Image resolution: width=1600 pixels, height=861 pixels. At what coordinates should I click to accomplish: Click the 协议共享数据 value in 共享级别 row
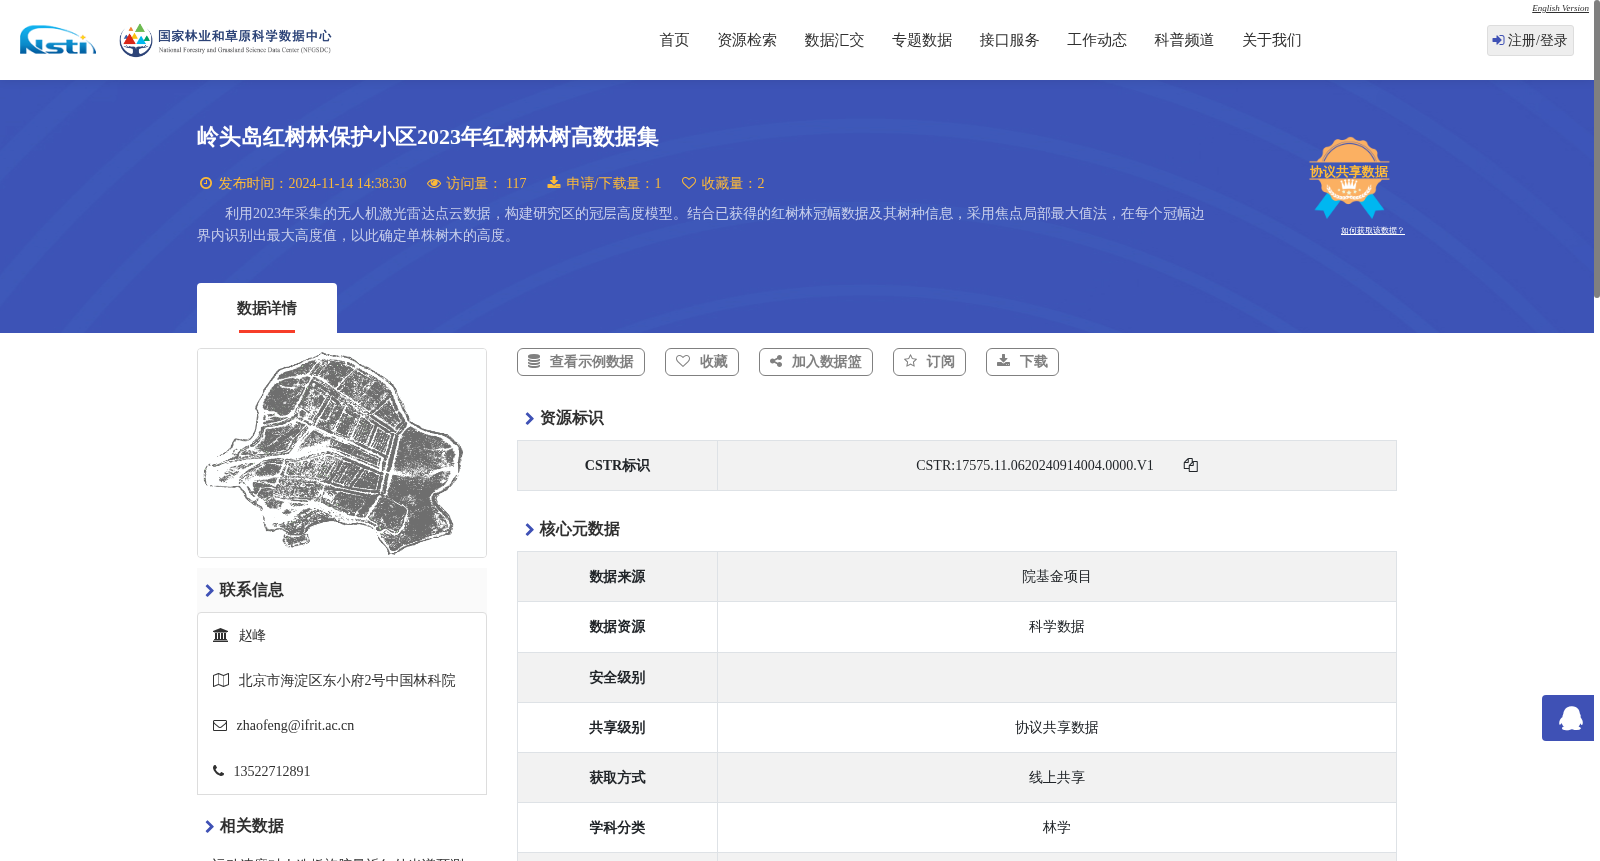coord(1056,728)
